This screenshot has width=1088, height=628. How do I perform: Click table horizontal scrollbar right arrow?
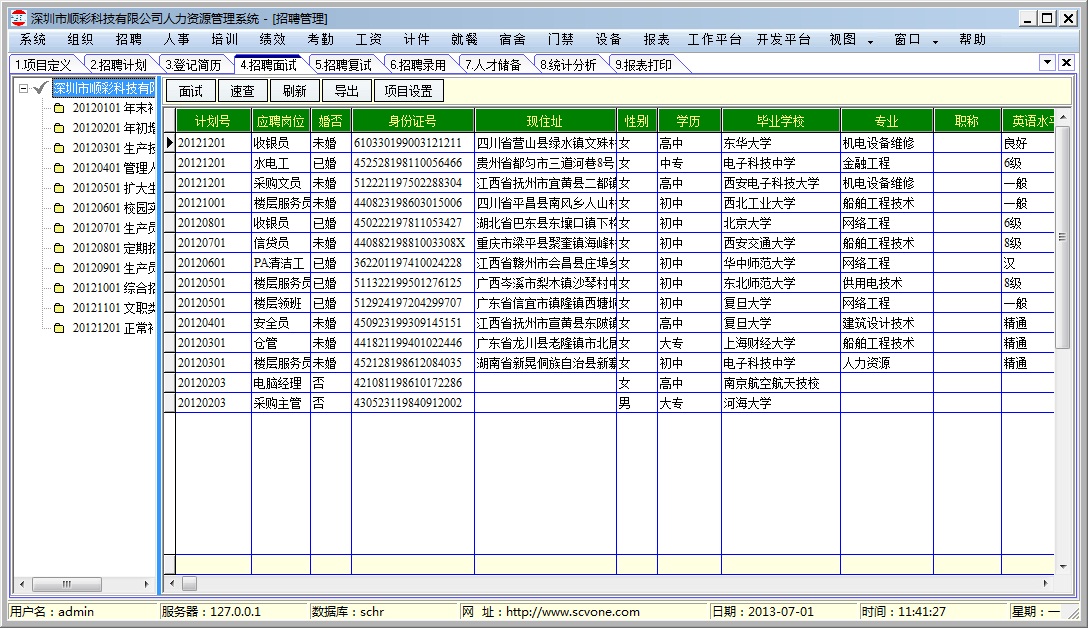click(1046, 584)
